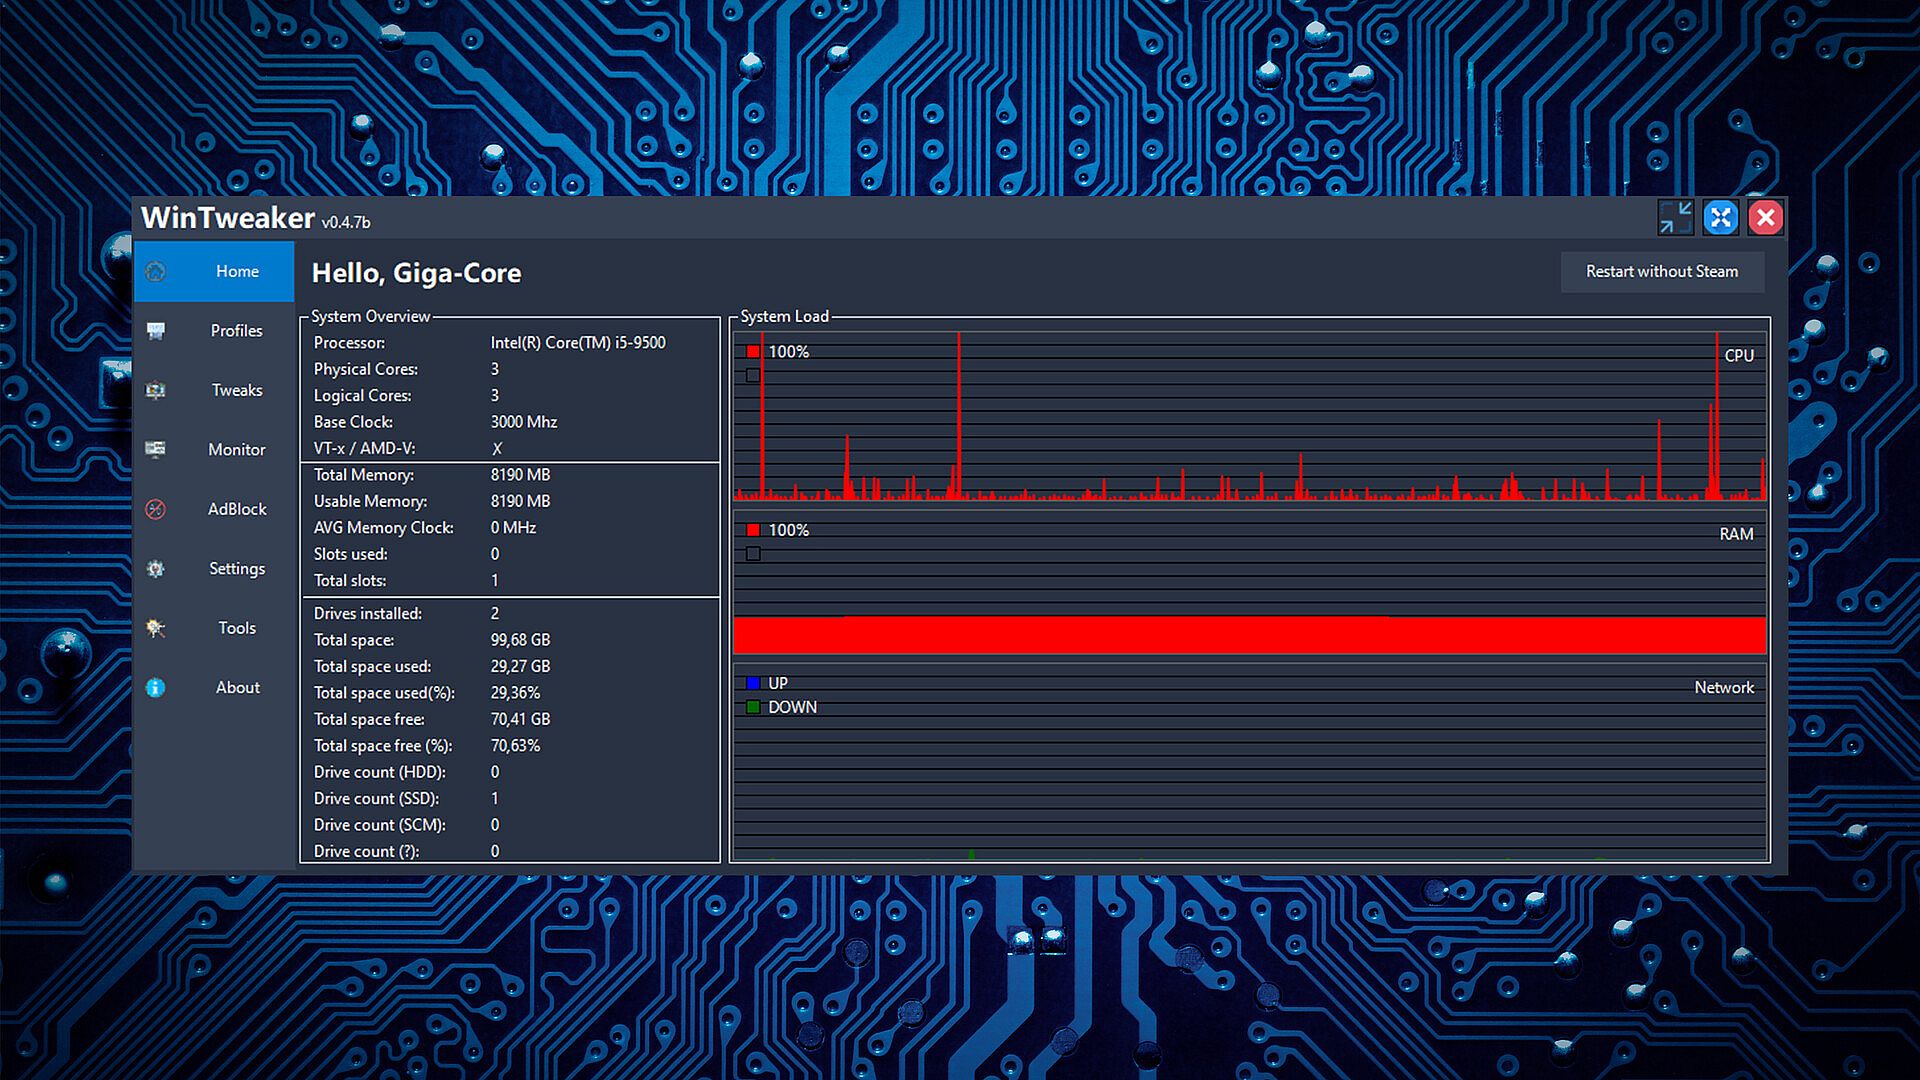Click the blue expand arrows icon
The image size is (1920, 1080).
click(1720, 217)
